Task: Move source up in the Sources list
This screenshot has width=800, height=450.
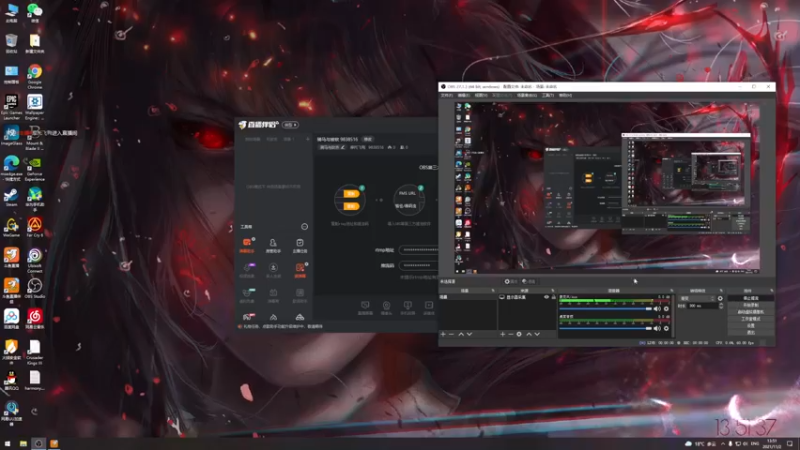Action: click(x=529, y=334)
